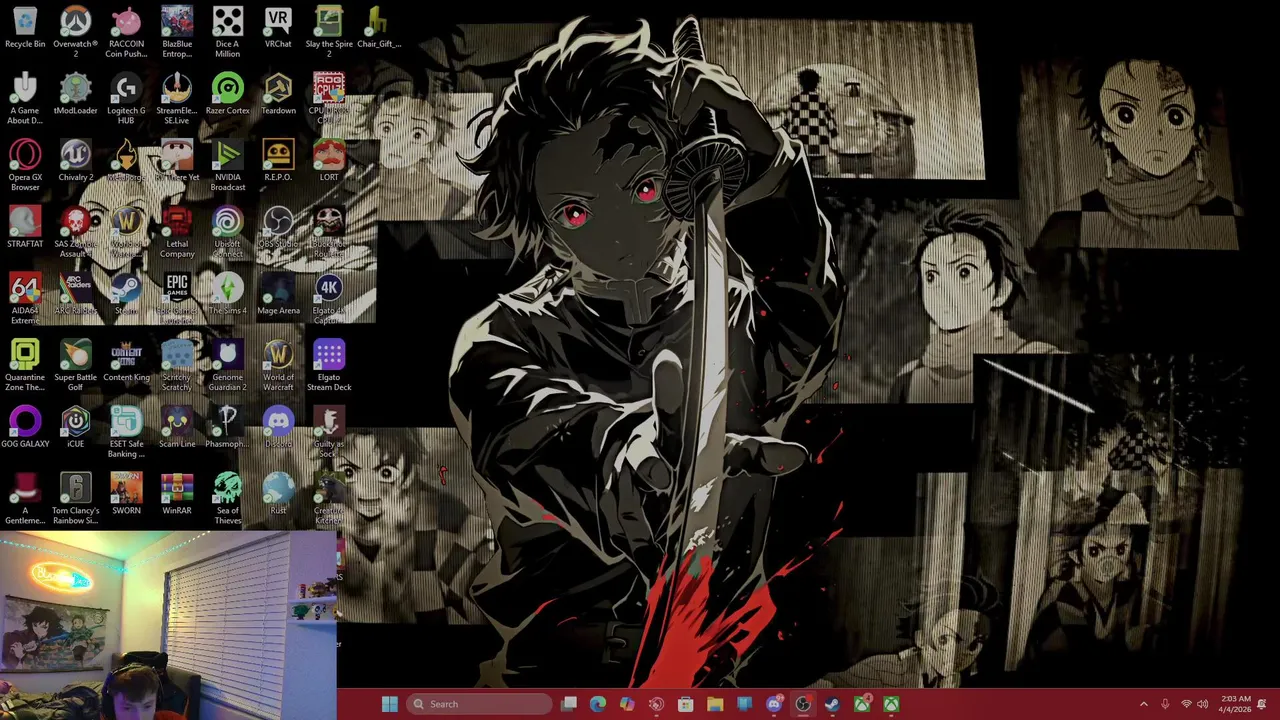Open the Windows Start menu
The image size is (1280, 720).
point(390,704)
